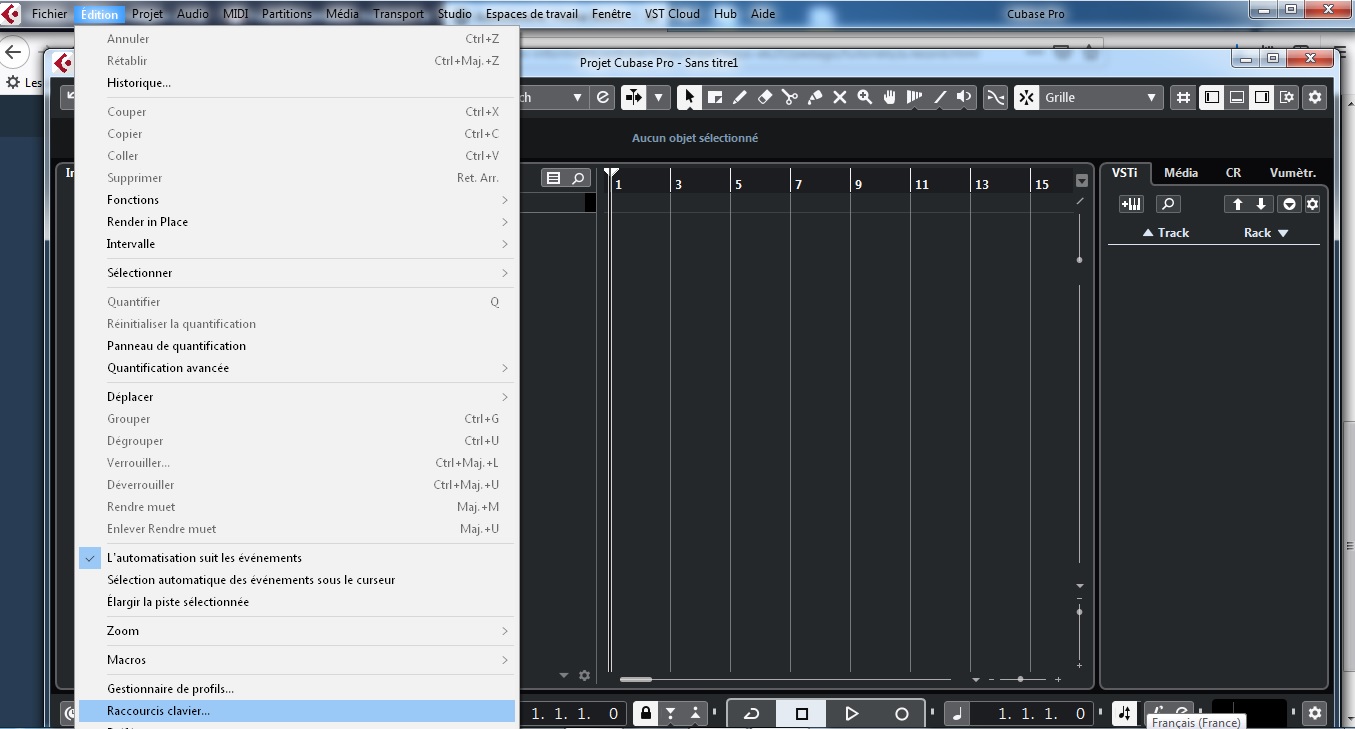
Task: Toggle the Cycle loop button
Action: click(x=752, y=713)
